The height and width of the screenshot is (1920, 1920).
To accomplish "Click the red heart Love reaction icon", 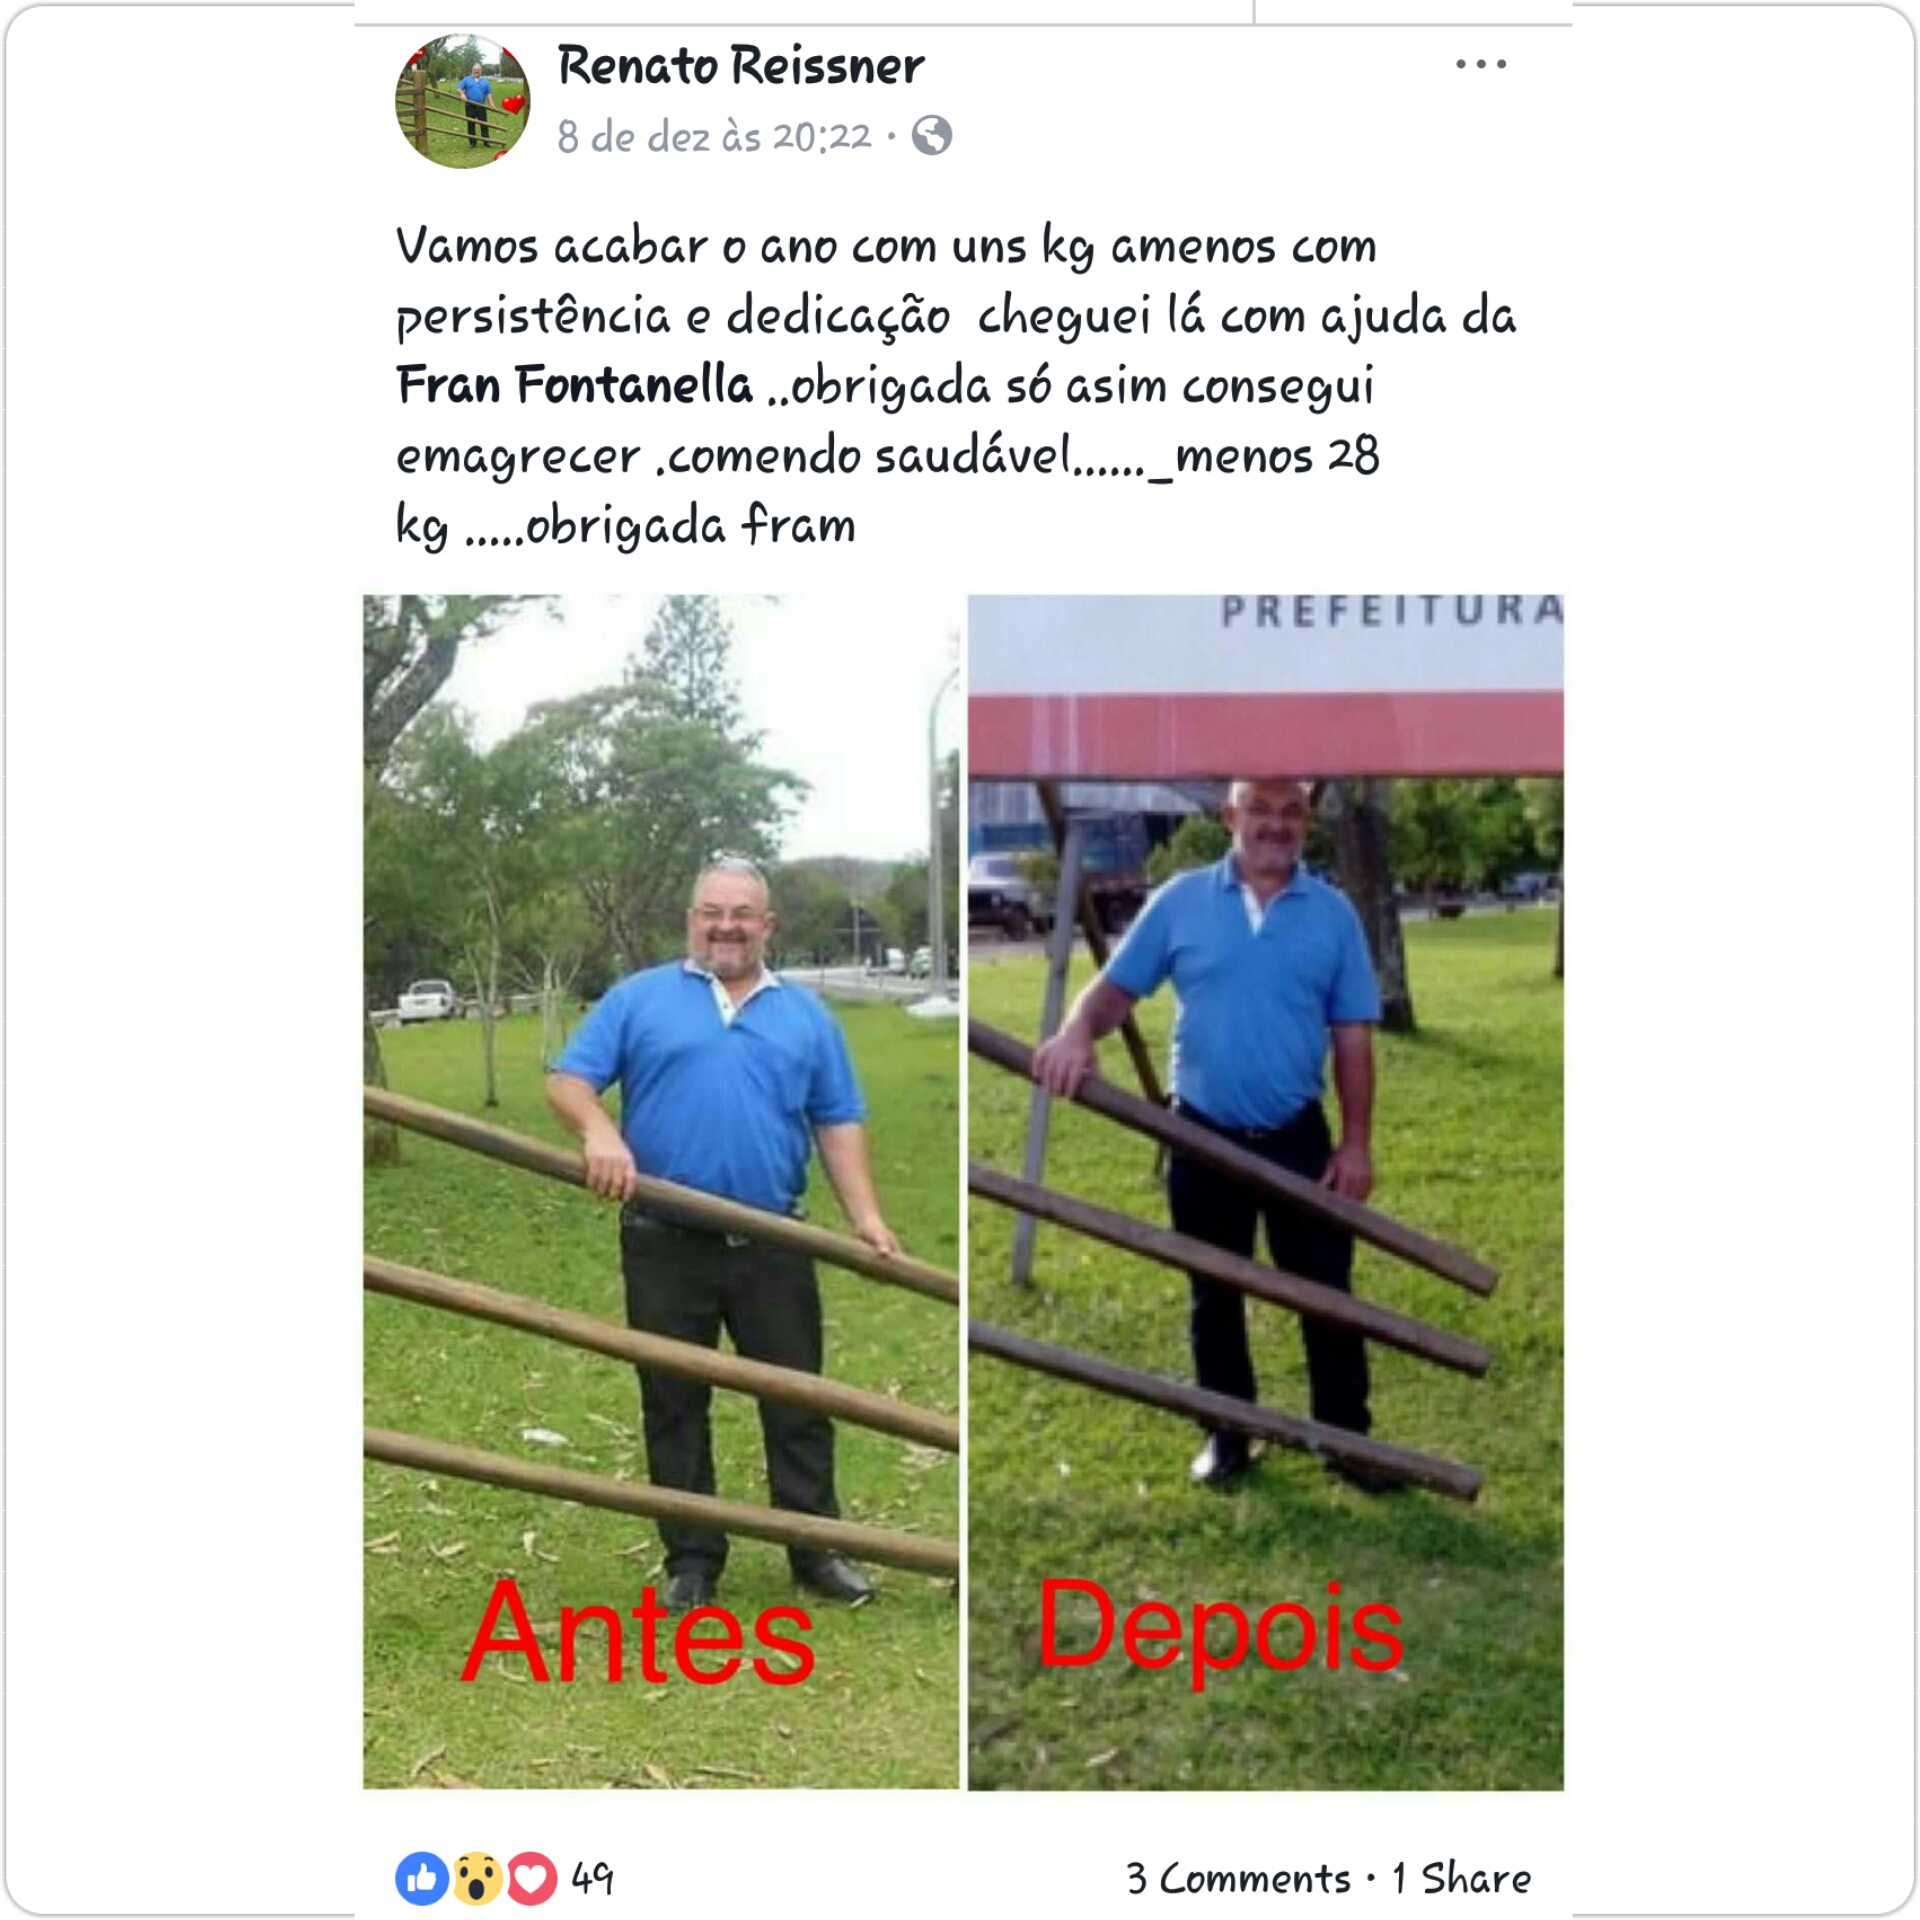I will click(532, 1879).
